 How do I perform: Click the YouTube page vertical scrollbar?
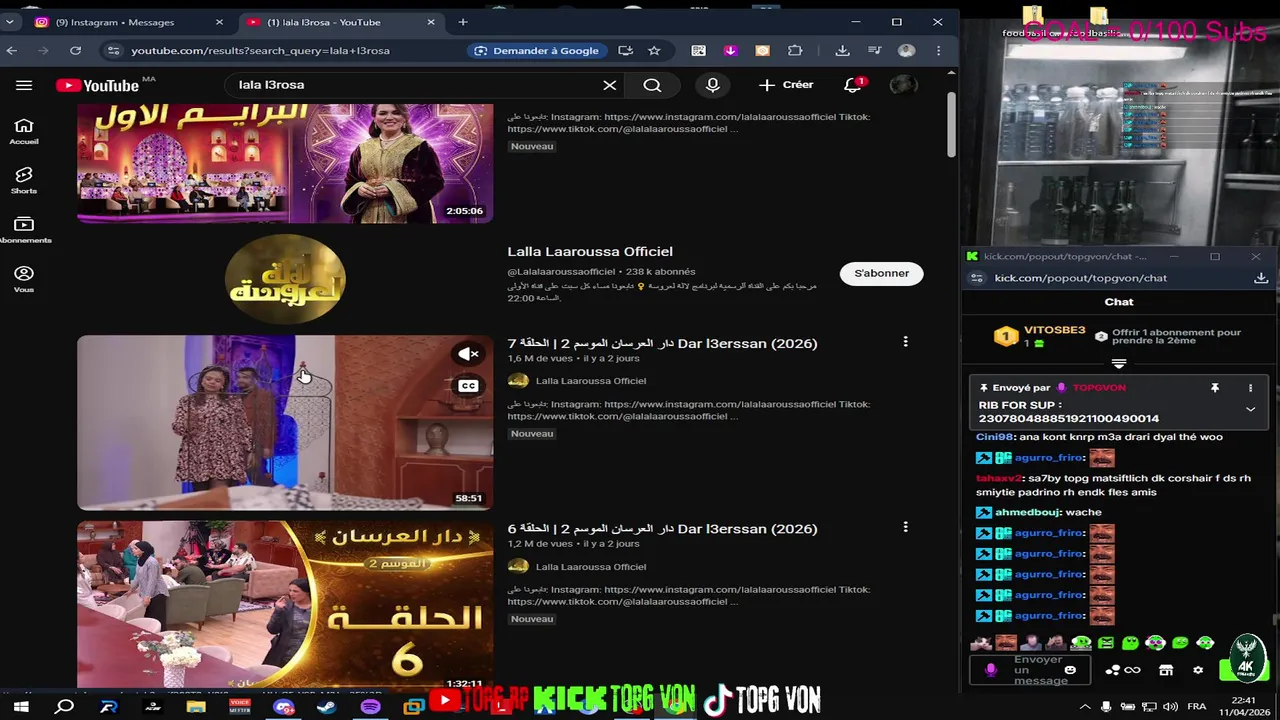(x=951, y=124)
